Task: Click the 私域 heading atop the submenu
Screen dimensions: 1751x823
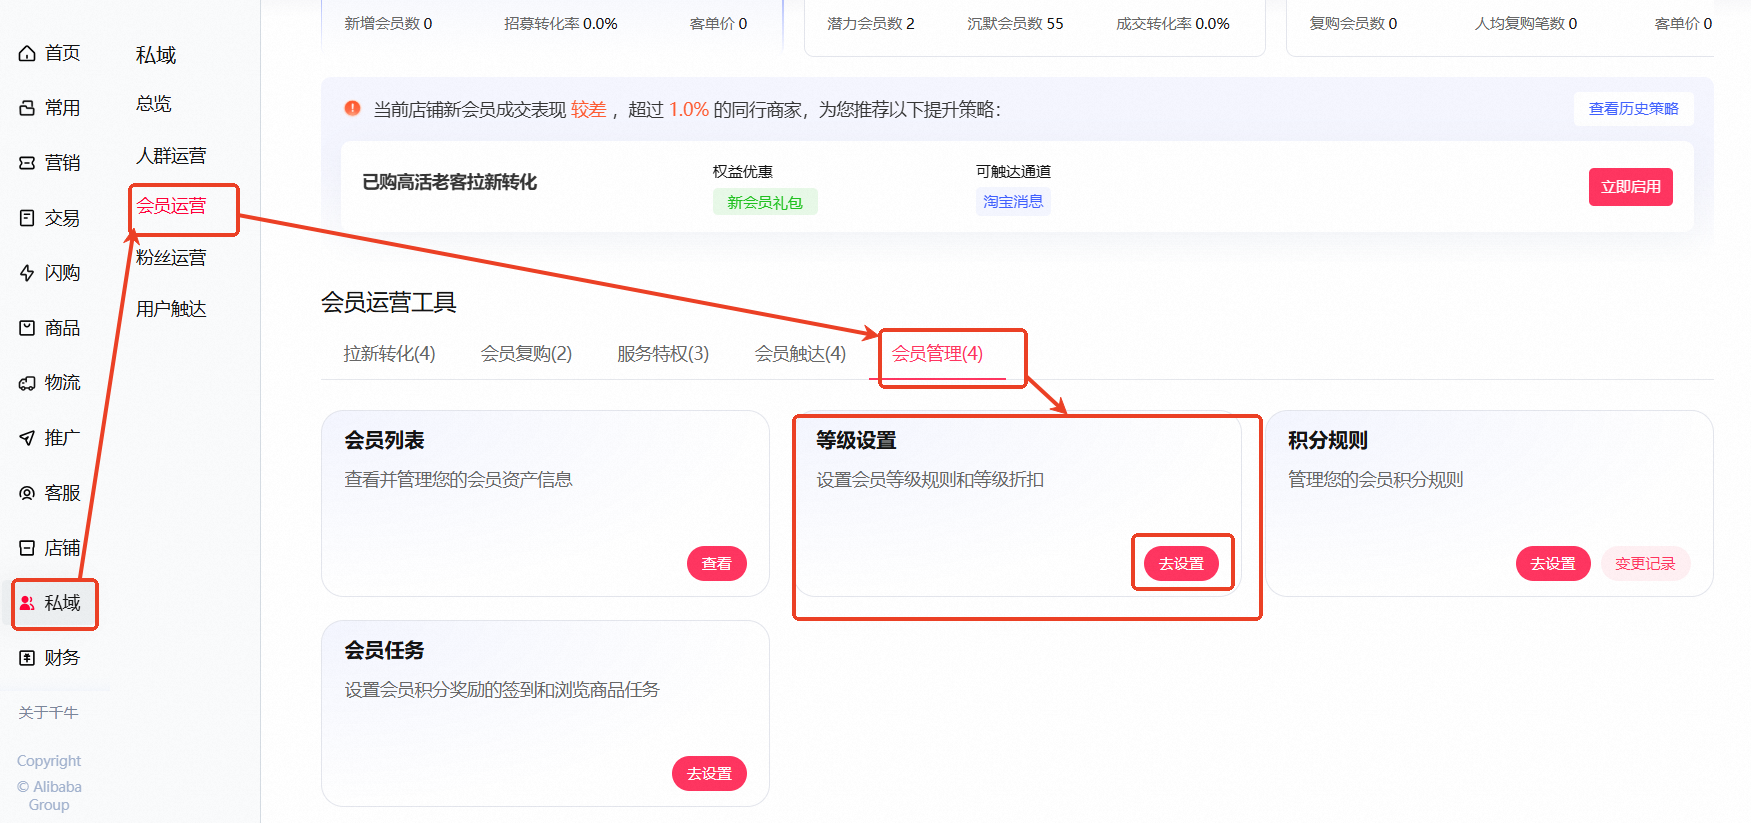Action: tap(156, 55)
